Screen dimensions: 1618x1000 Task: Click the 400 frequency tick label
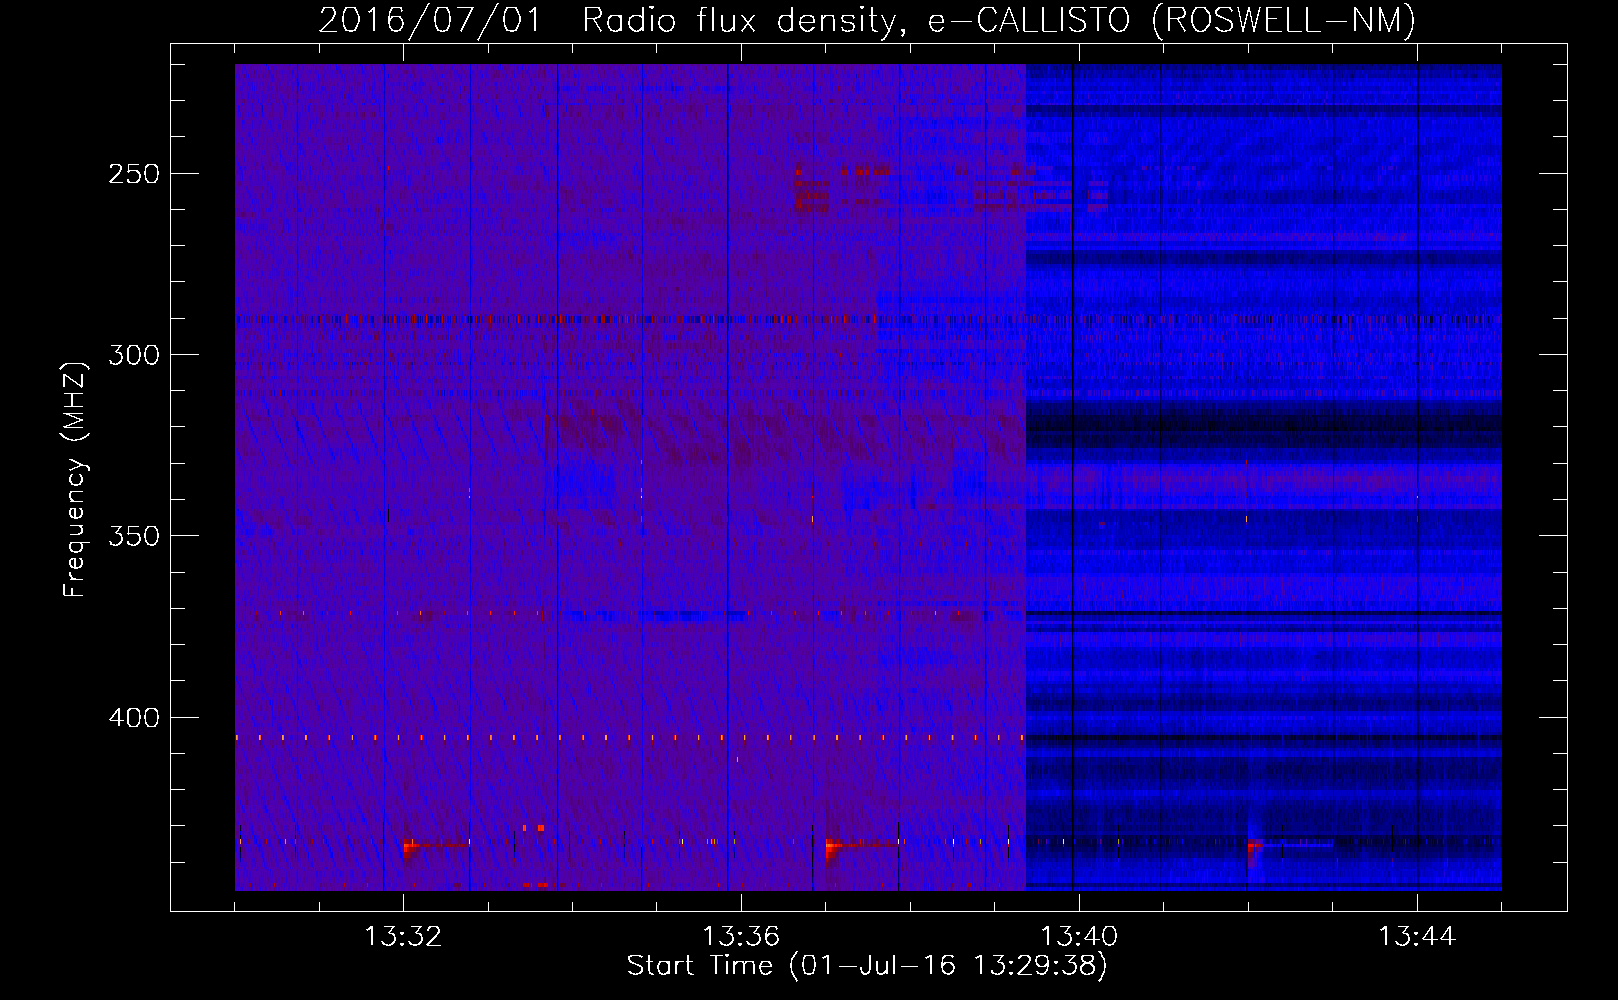[134, 718]
